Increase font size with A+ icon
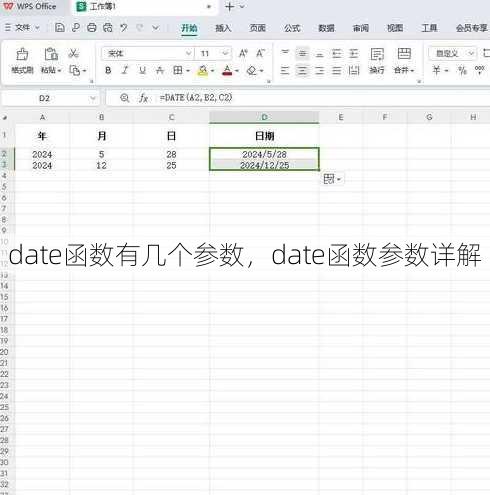Viewport: 490px width, 495px height. (x=243, y=53)
